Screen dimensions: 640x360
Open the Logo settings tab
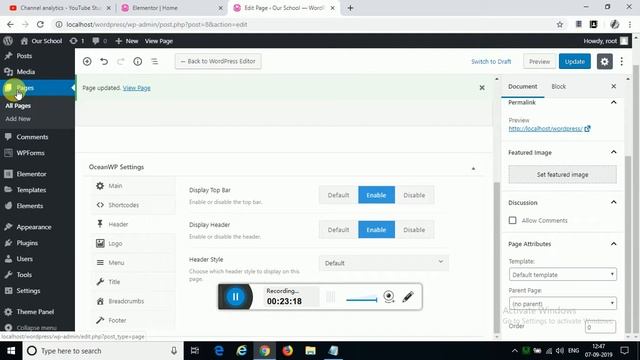pos(133,243)
